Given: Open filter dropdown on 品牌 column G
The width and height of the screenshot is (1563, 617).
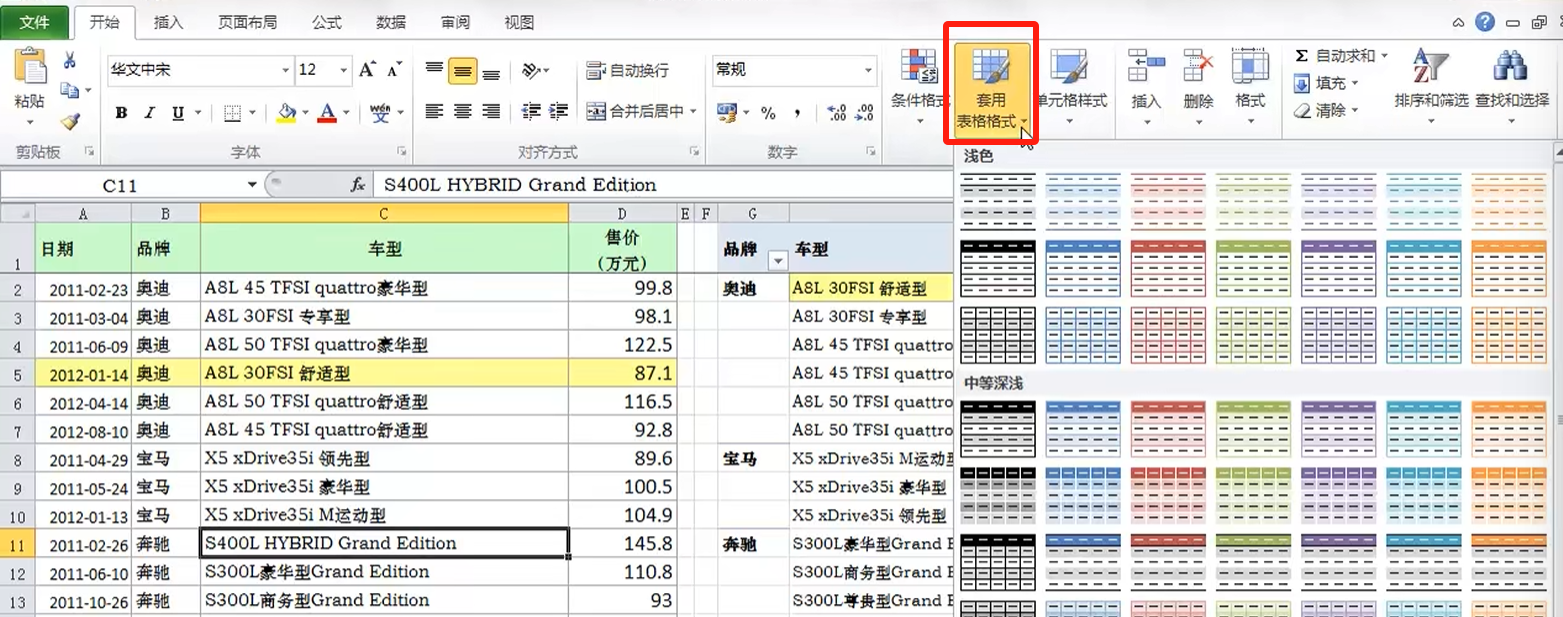Looking at the screenshot, I should (x=779, y=260).
